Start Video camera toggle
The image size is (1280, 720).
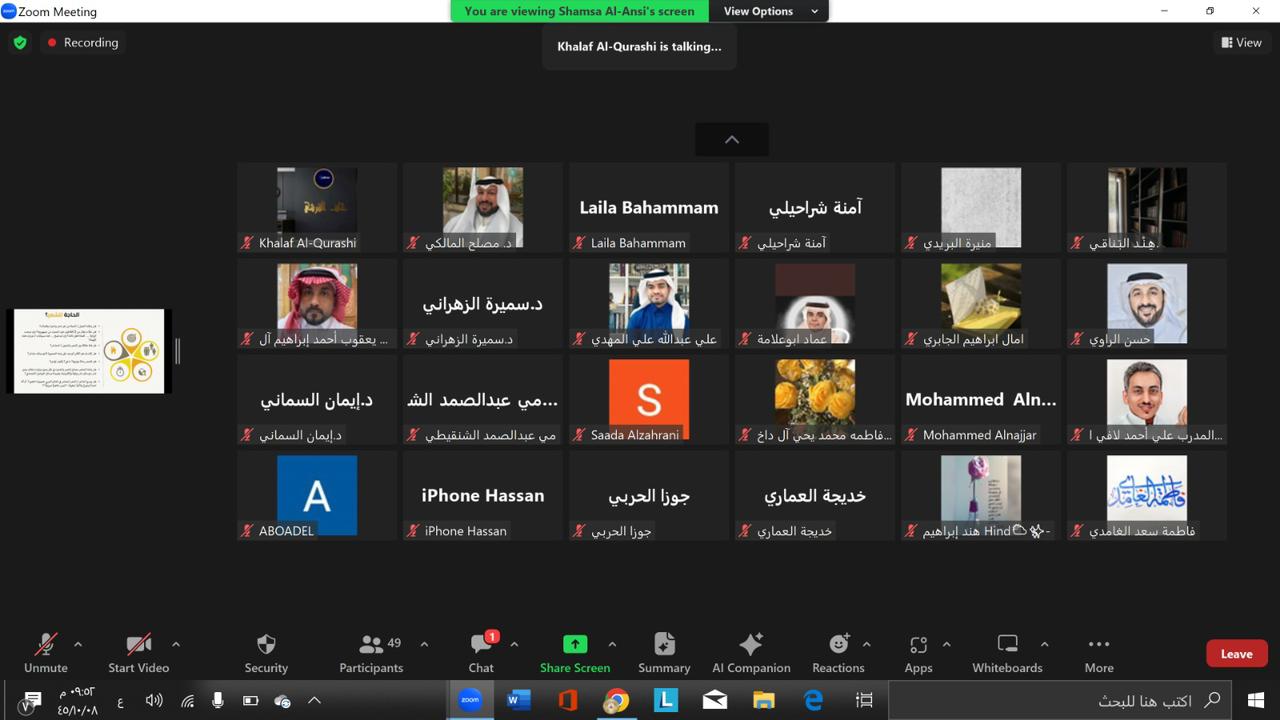(x=138, y=653)
